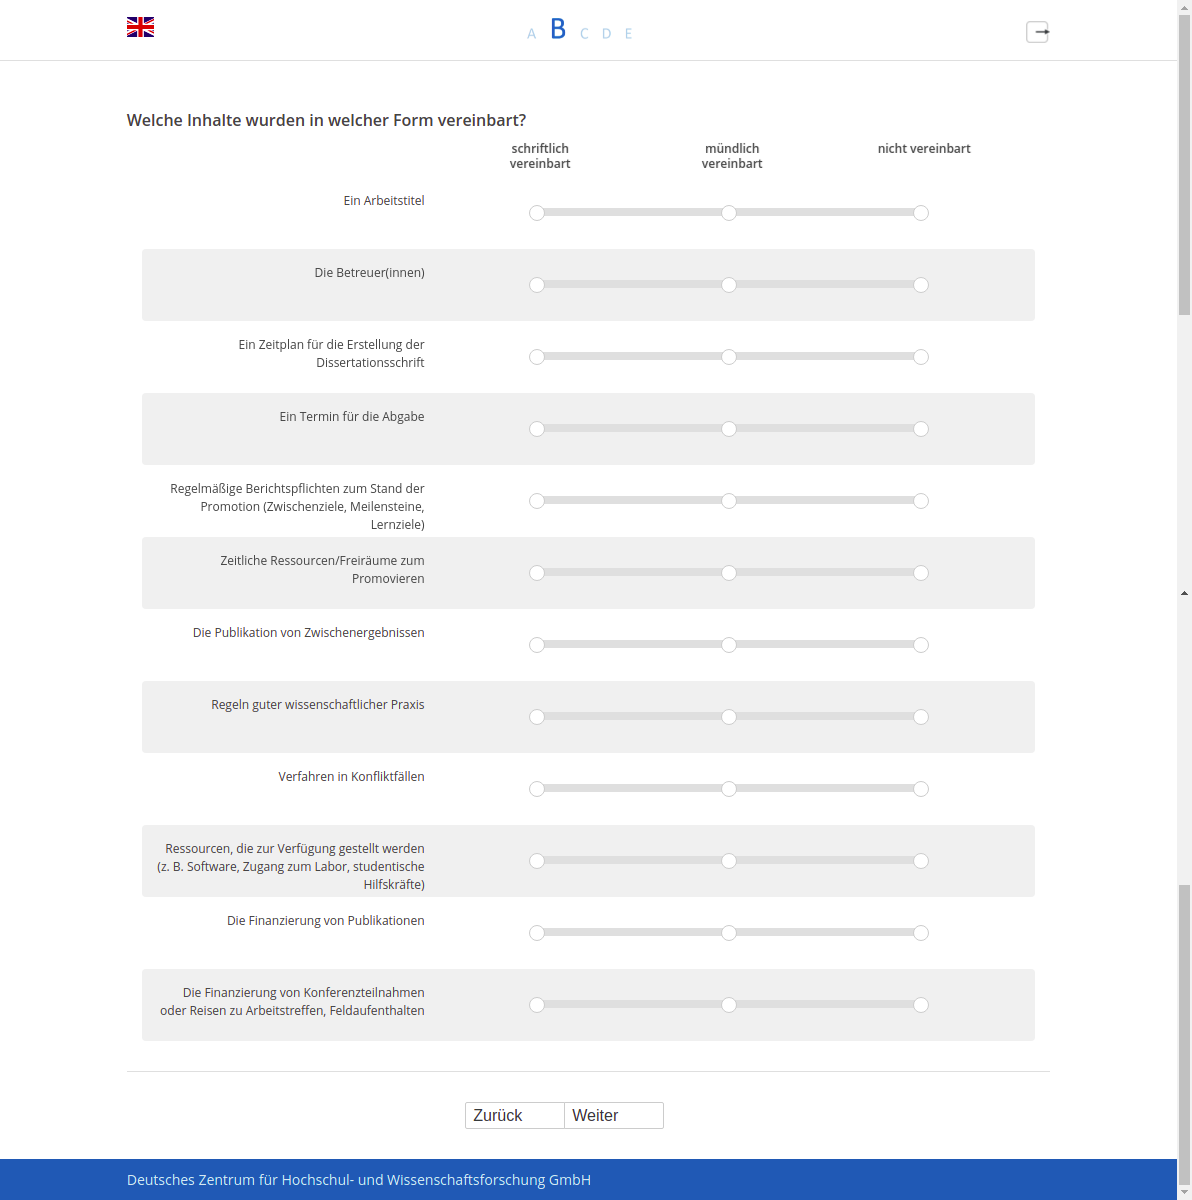Select 'nicht vereinbart' for Ein Arbeitstitel
The height and width of the screenshot is (1200, 1192).
921,213
